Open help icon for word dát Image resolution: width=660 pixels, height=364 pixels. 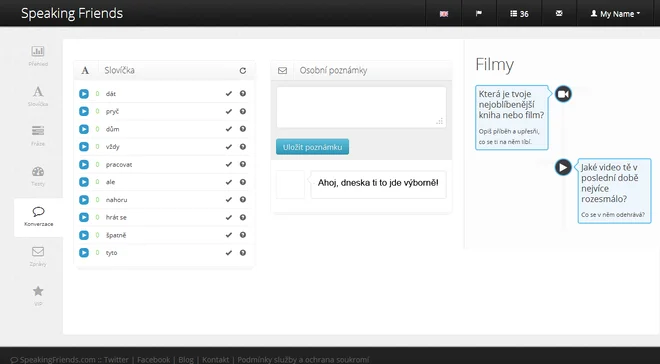243,94
